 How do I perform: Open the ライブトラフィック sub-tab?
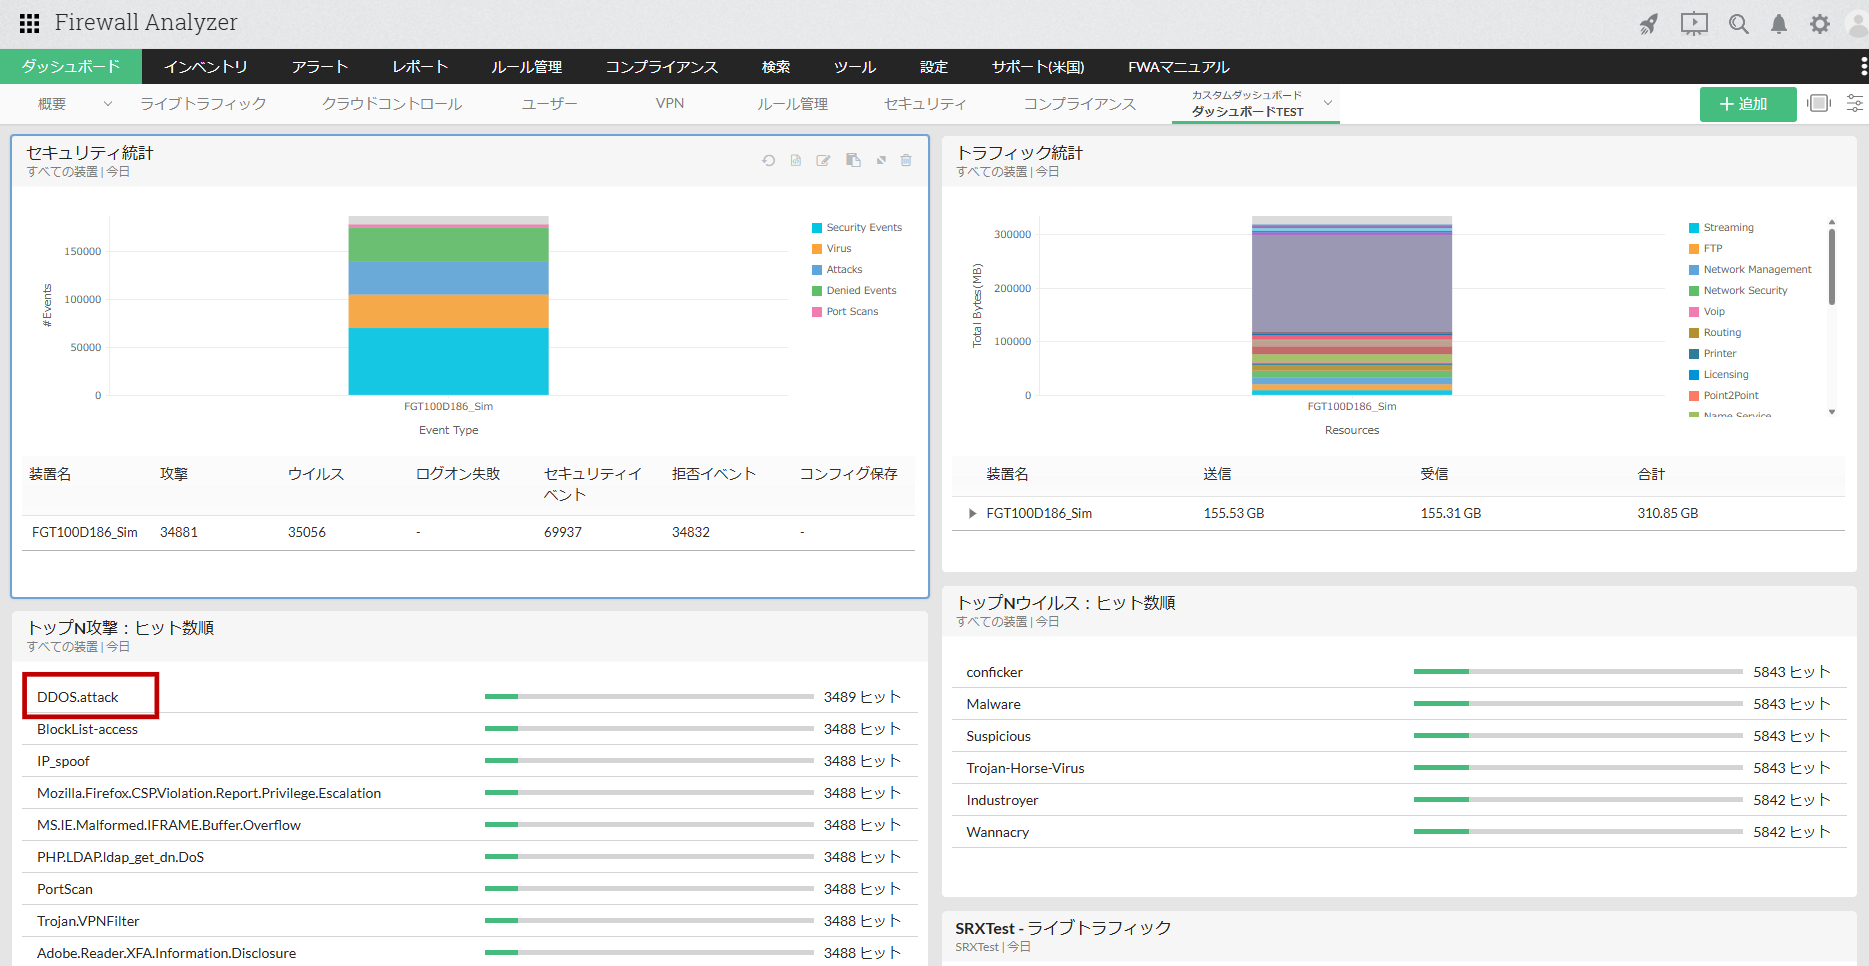(x=203, y=104)
